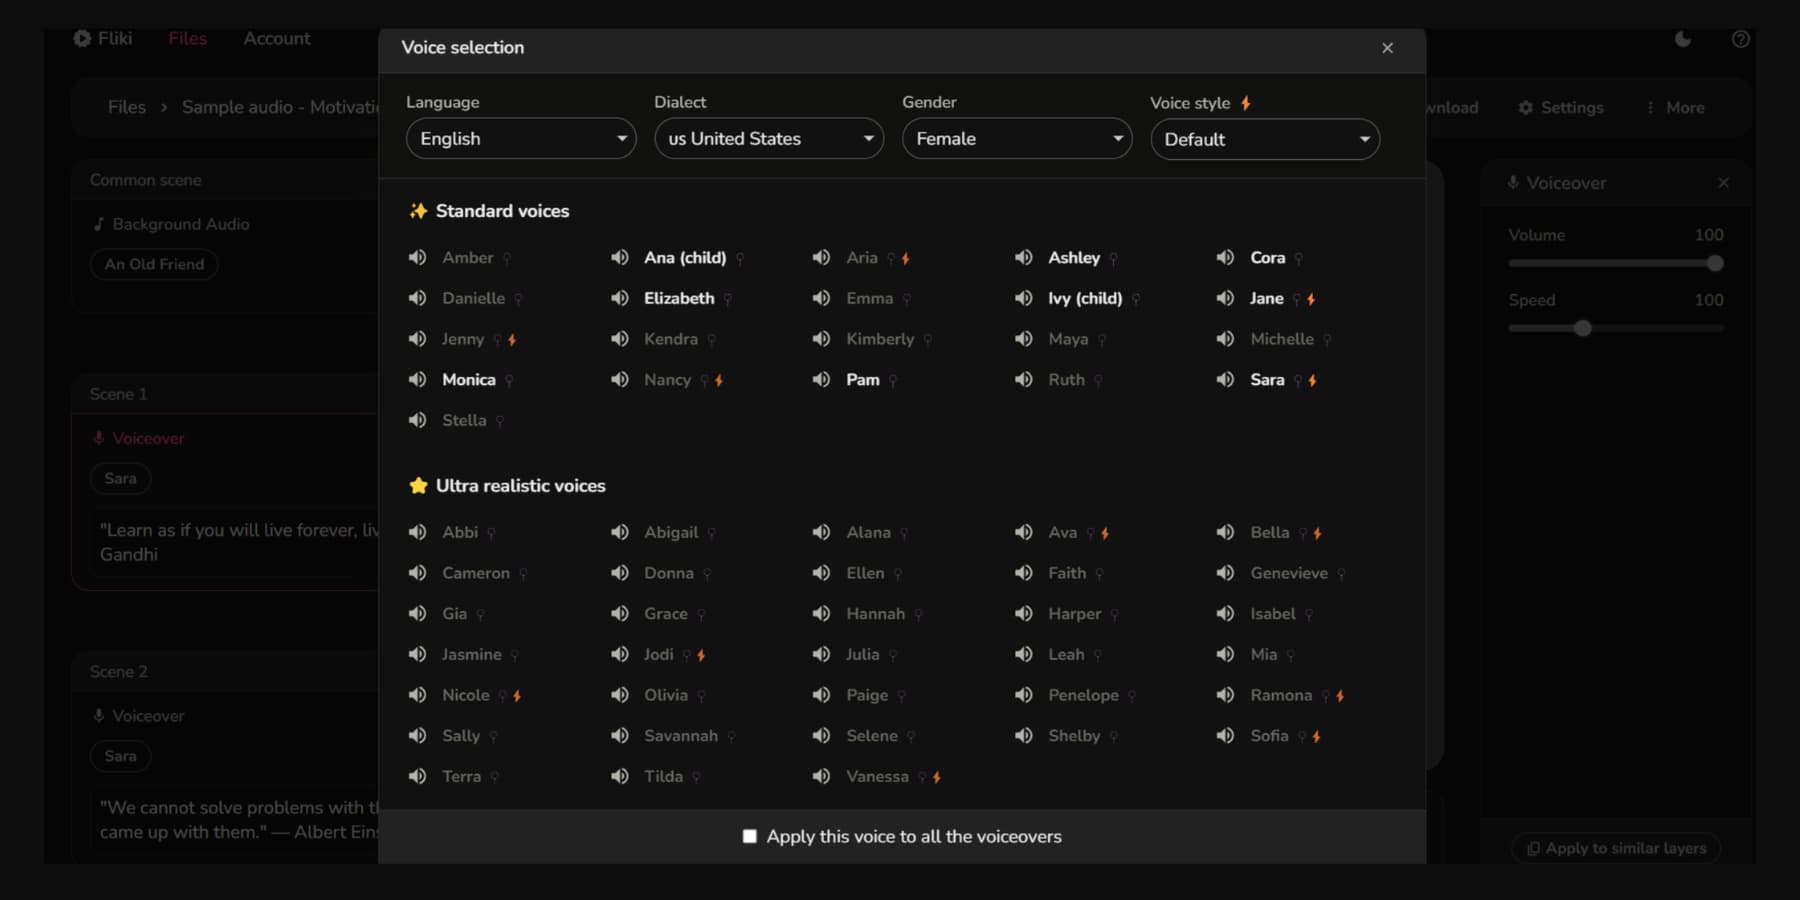Click the Apply to similar layers button

point(1615,848)
